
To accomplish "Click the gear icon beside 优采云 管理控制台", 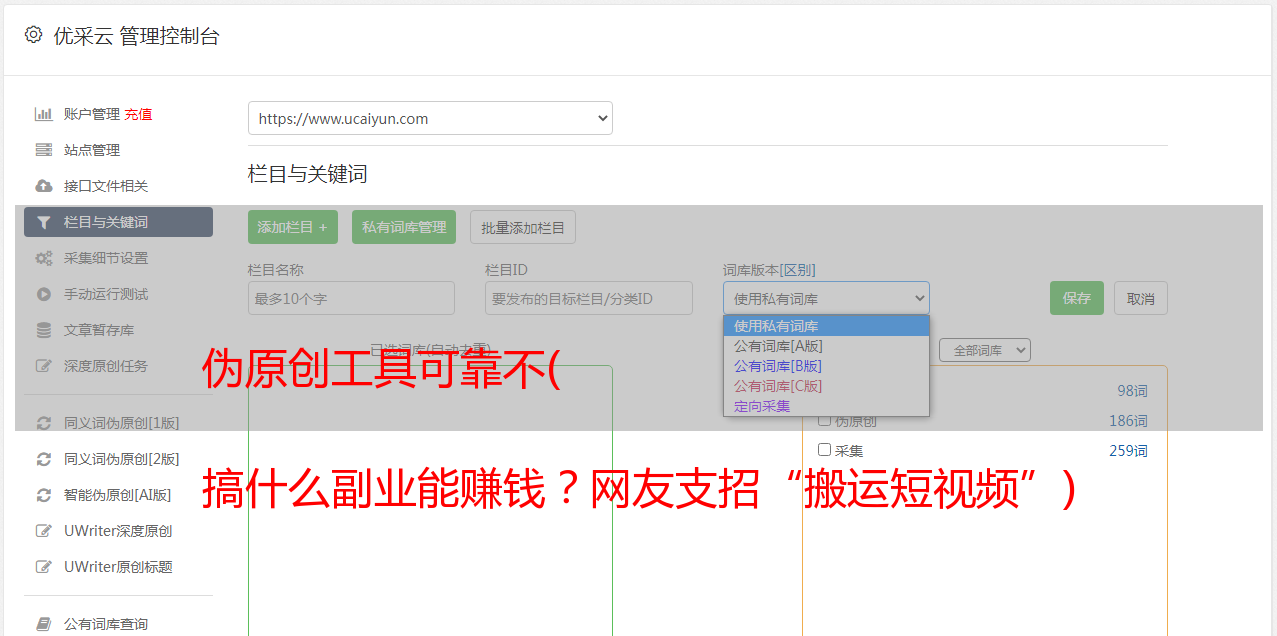I will click(33, 35).
